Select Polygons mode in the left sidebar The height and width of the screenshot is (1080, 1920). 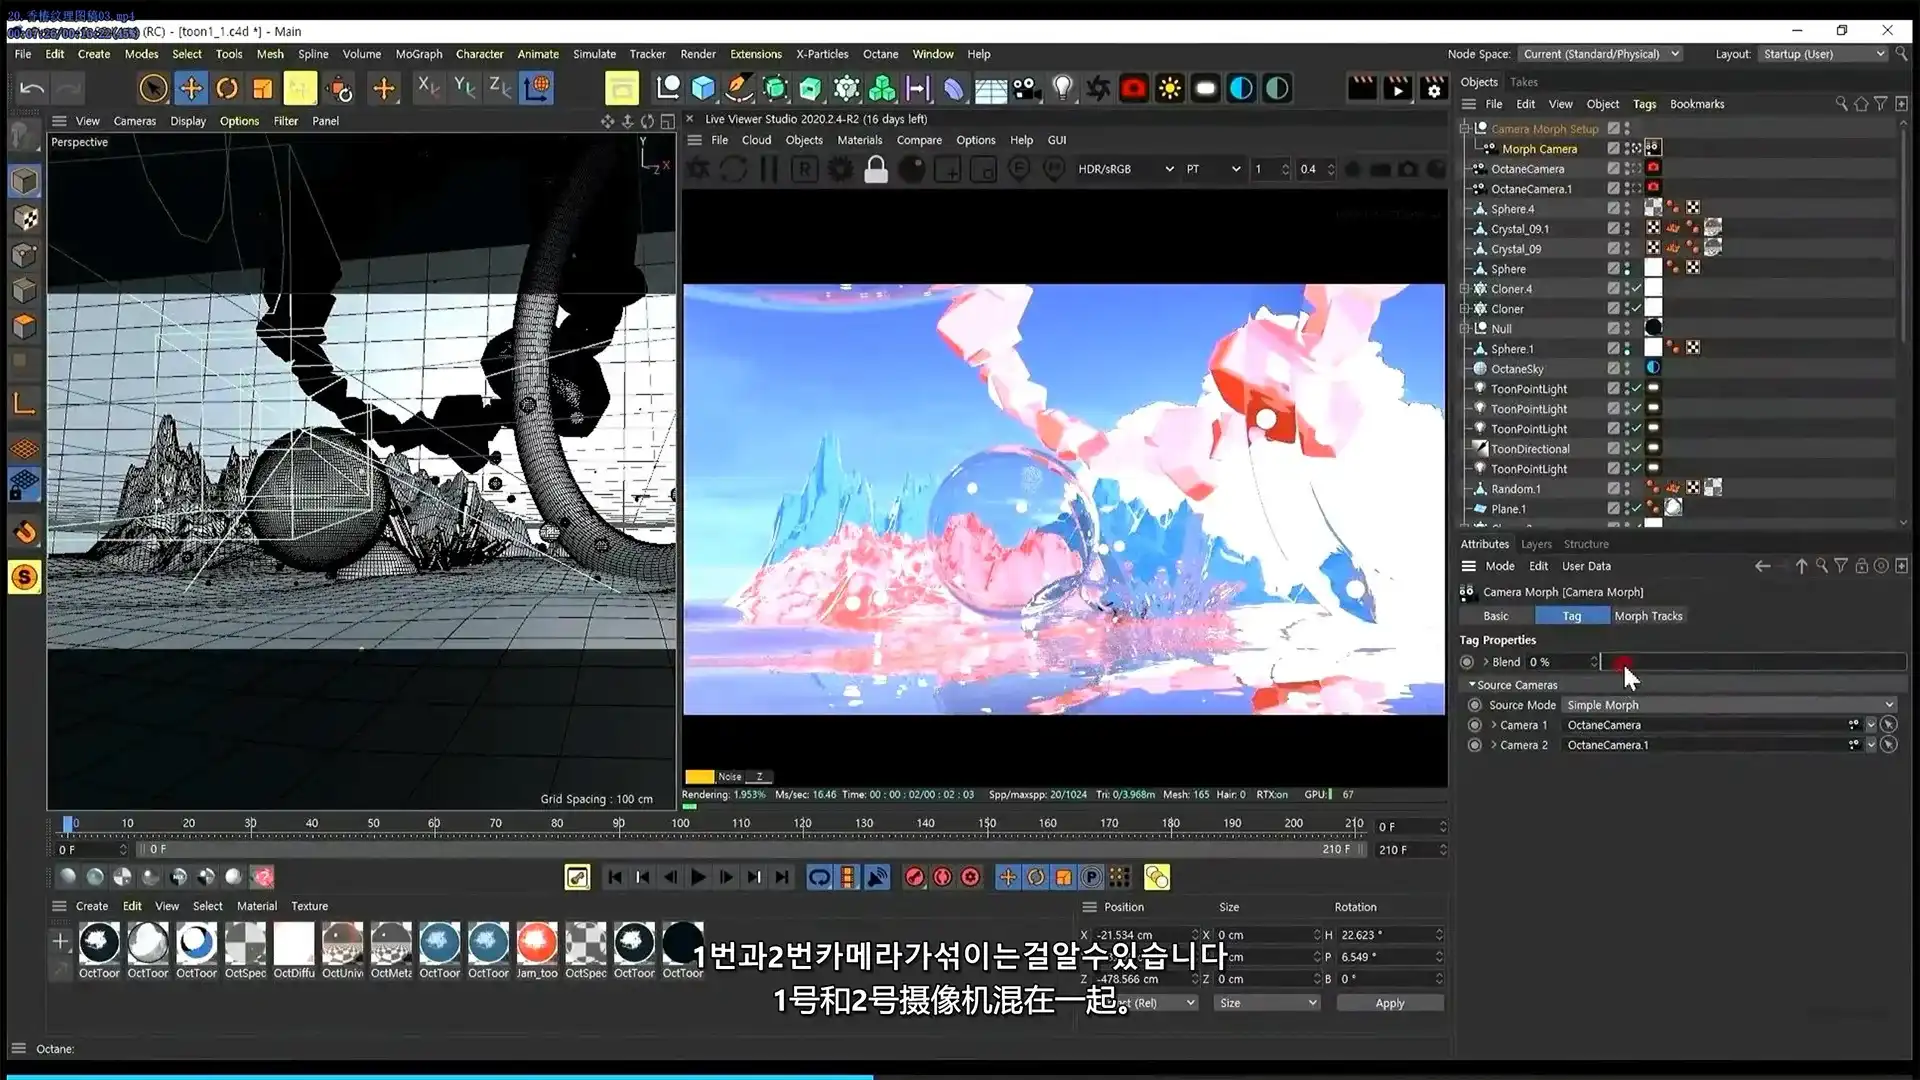(24, 290)
